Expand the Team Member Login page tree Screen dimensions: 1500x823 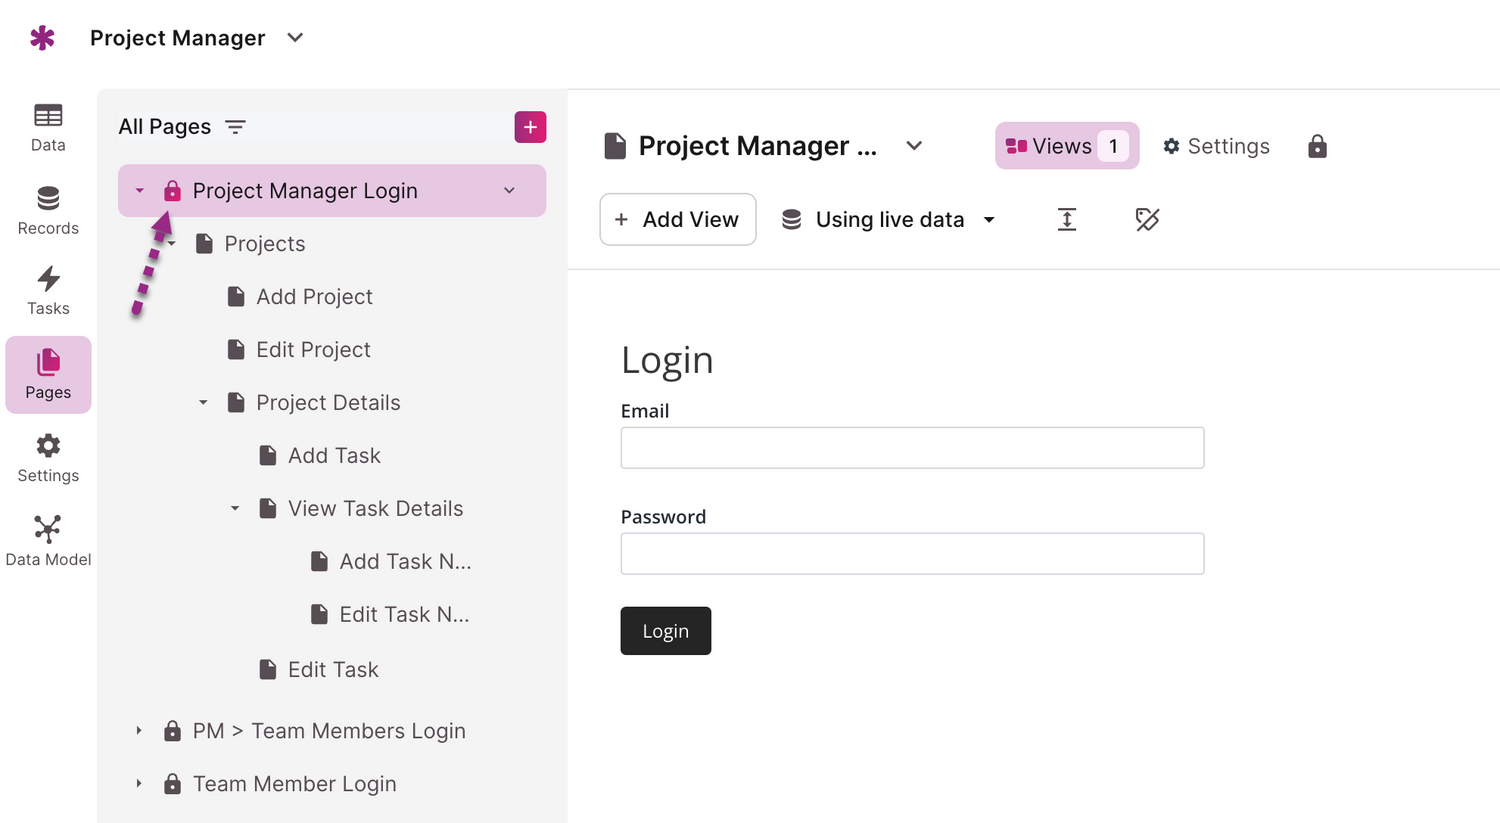139,784
